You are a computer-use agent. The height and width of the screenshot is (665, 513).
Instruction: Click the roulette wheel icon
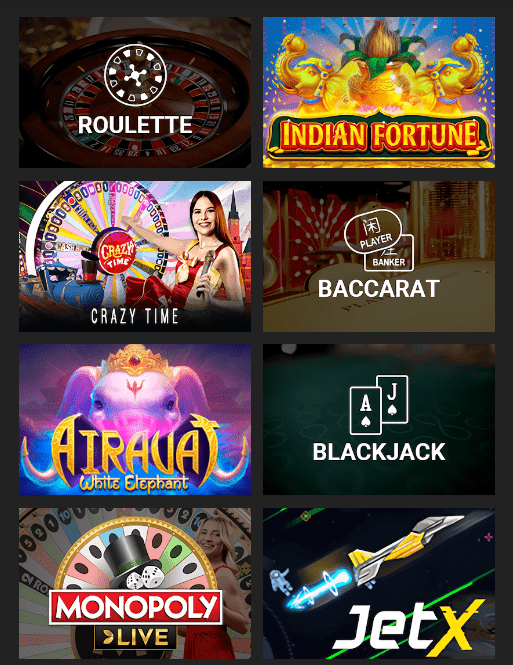[135, 75]
